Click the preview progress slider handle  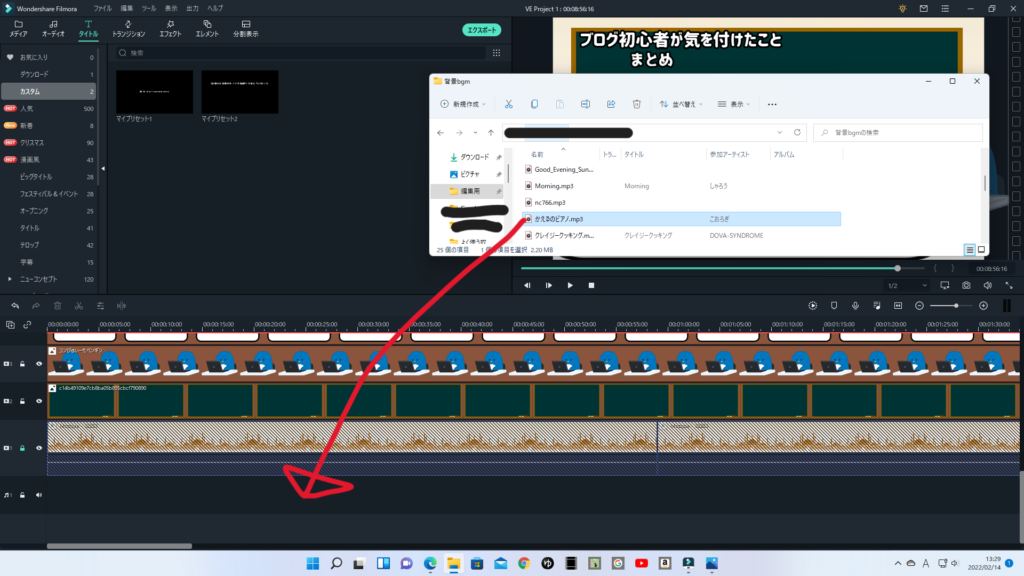897,268
